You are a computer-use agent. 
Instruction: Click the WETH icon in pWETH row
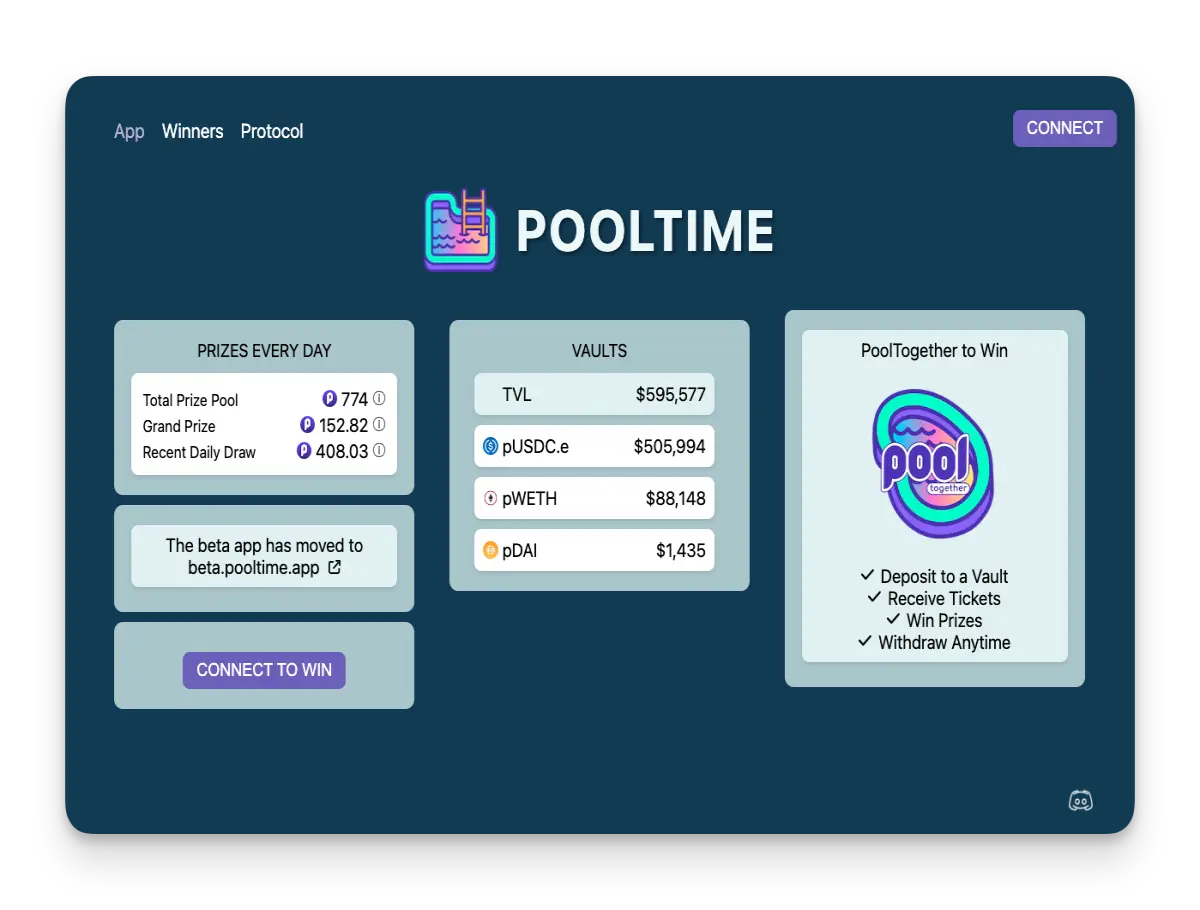[490, 498]
